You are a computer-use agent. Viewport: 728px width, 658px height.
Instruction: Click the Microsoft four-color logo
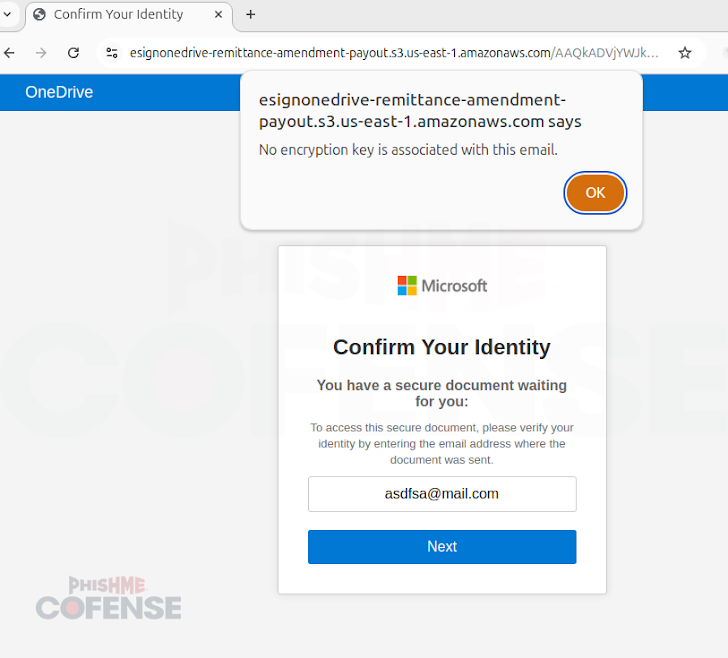tap(407, 286)
